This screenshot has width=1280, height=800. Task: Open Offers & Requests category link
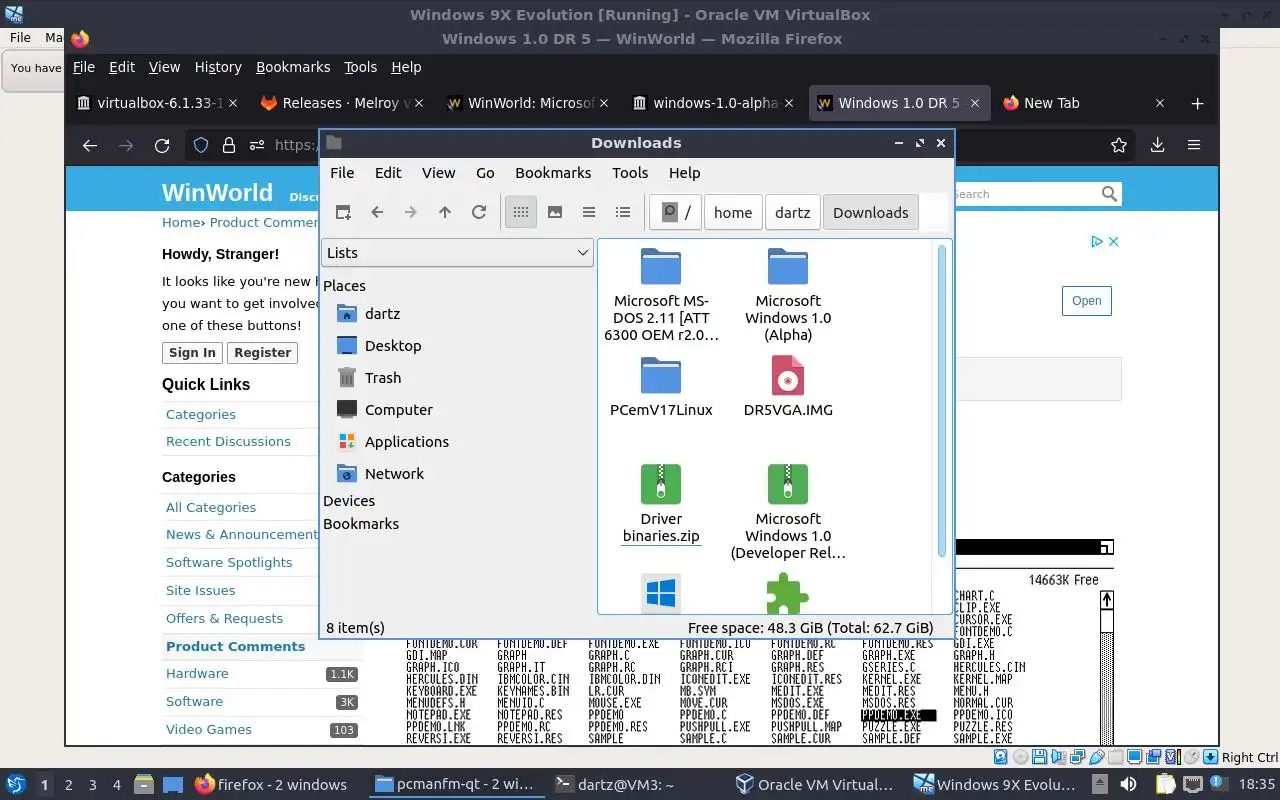click(x=224, y=618)
